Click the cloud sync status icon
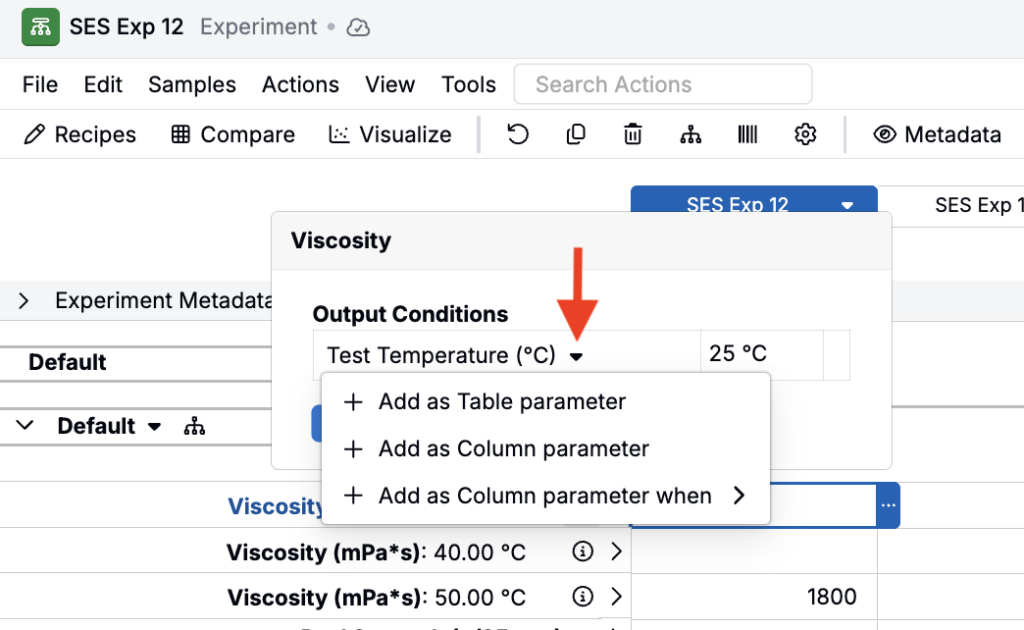This screenshot has height=630, width=1024. [358, 27]
